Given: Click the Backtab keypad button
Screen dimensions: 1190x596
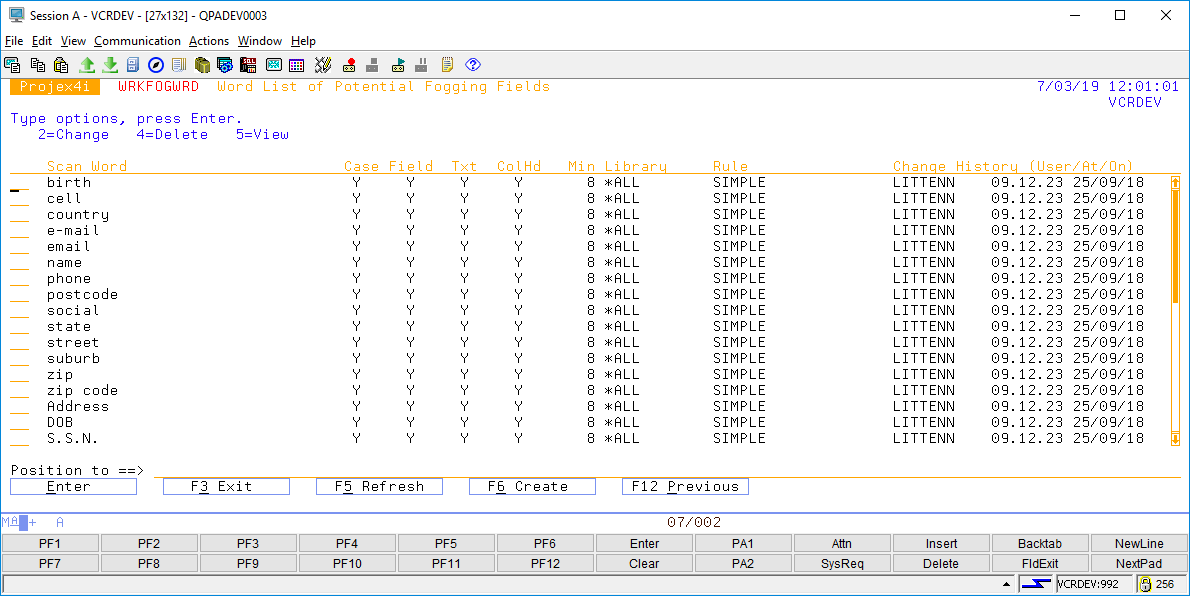Looking at the screenshot, I should pos(1040,544).
